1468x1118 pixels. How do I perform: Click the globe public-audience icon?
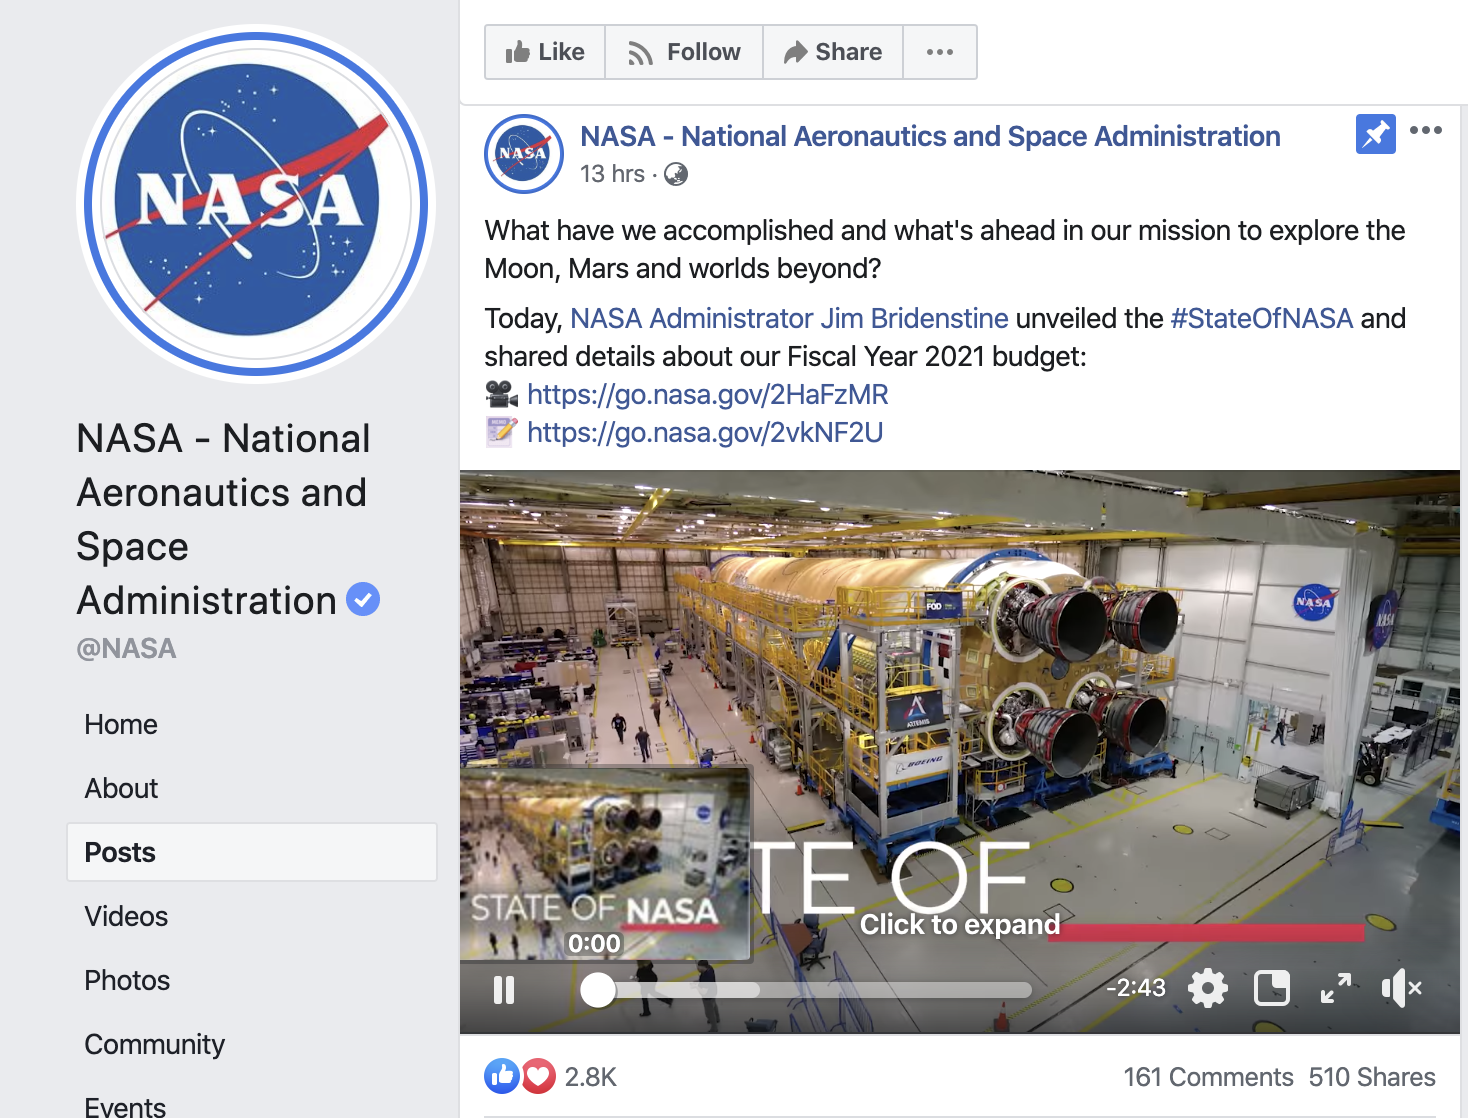point(676,174)
